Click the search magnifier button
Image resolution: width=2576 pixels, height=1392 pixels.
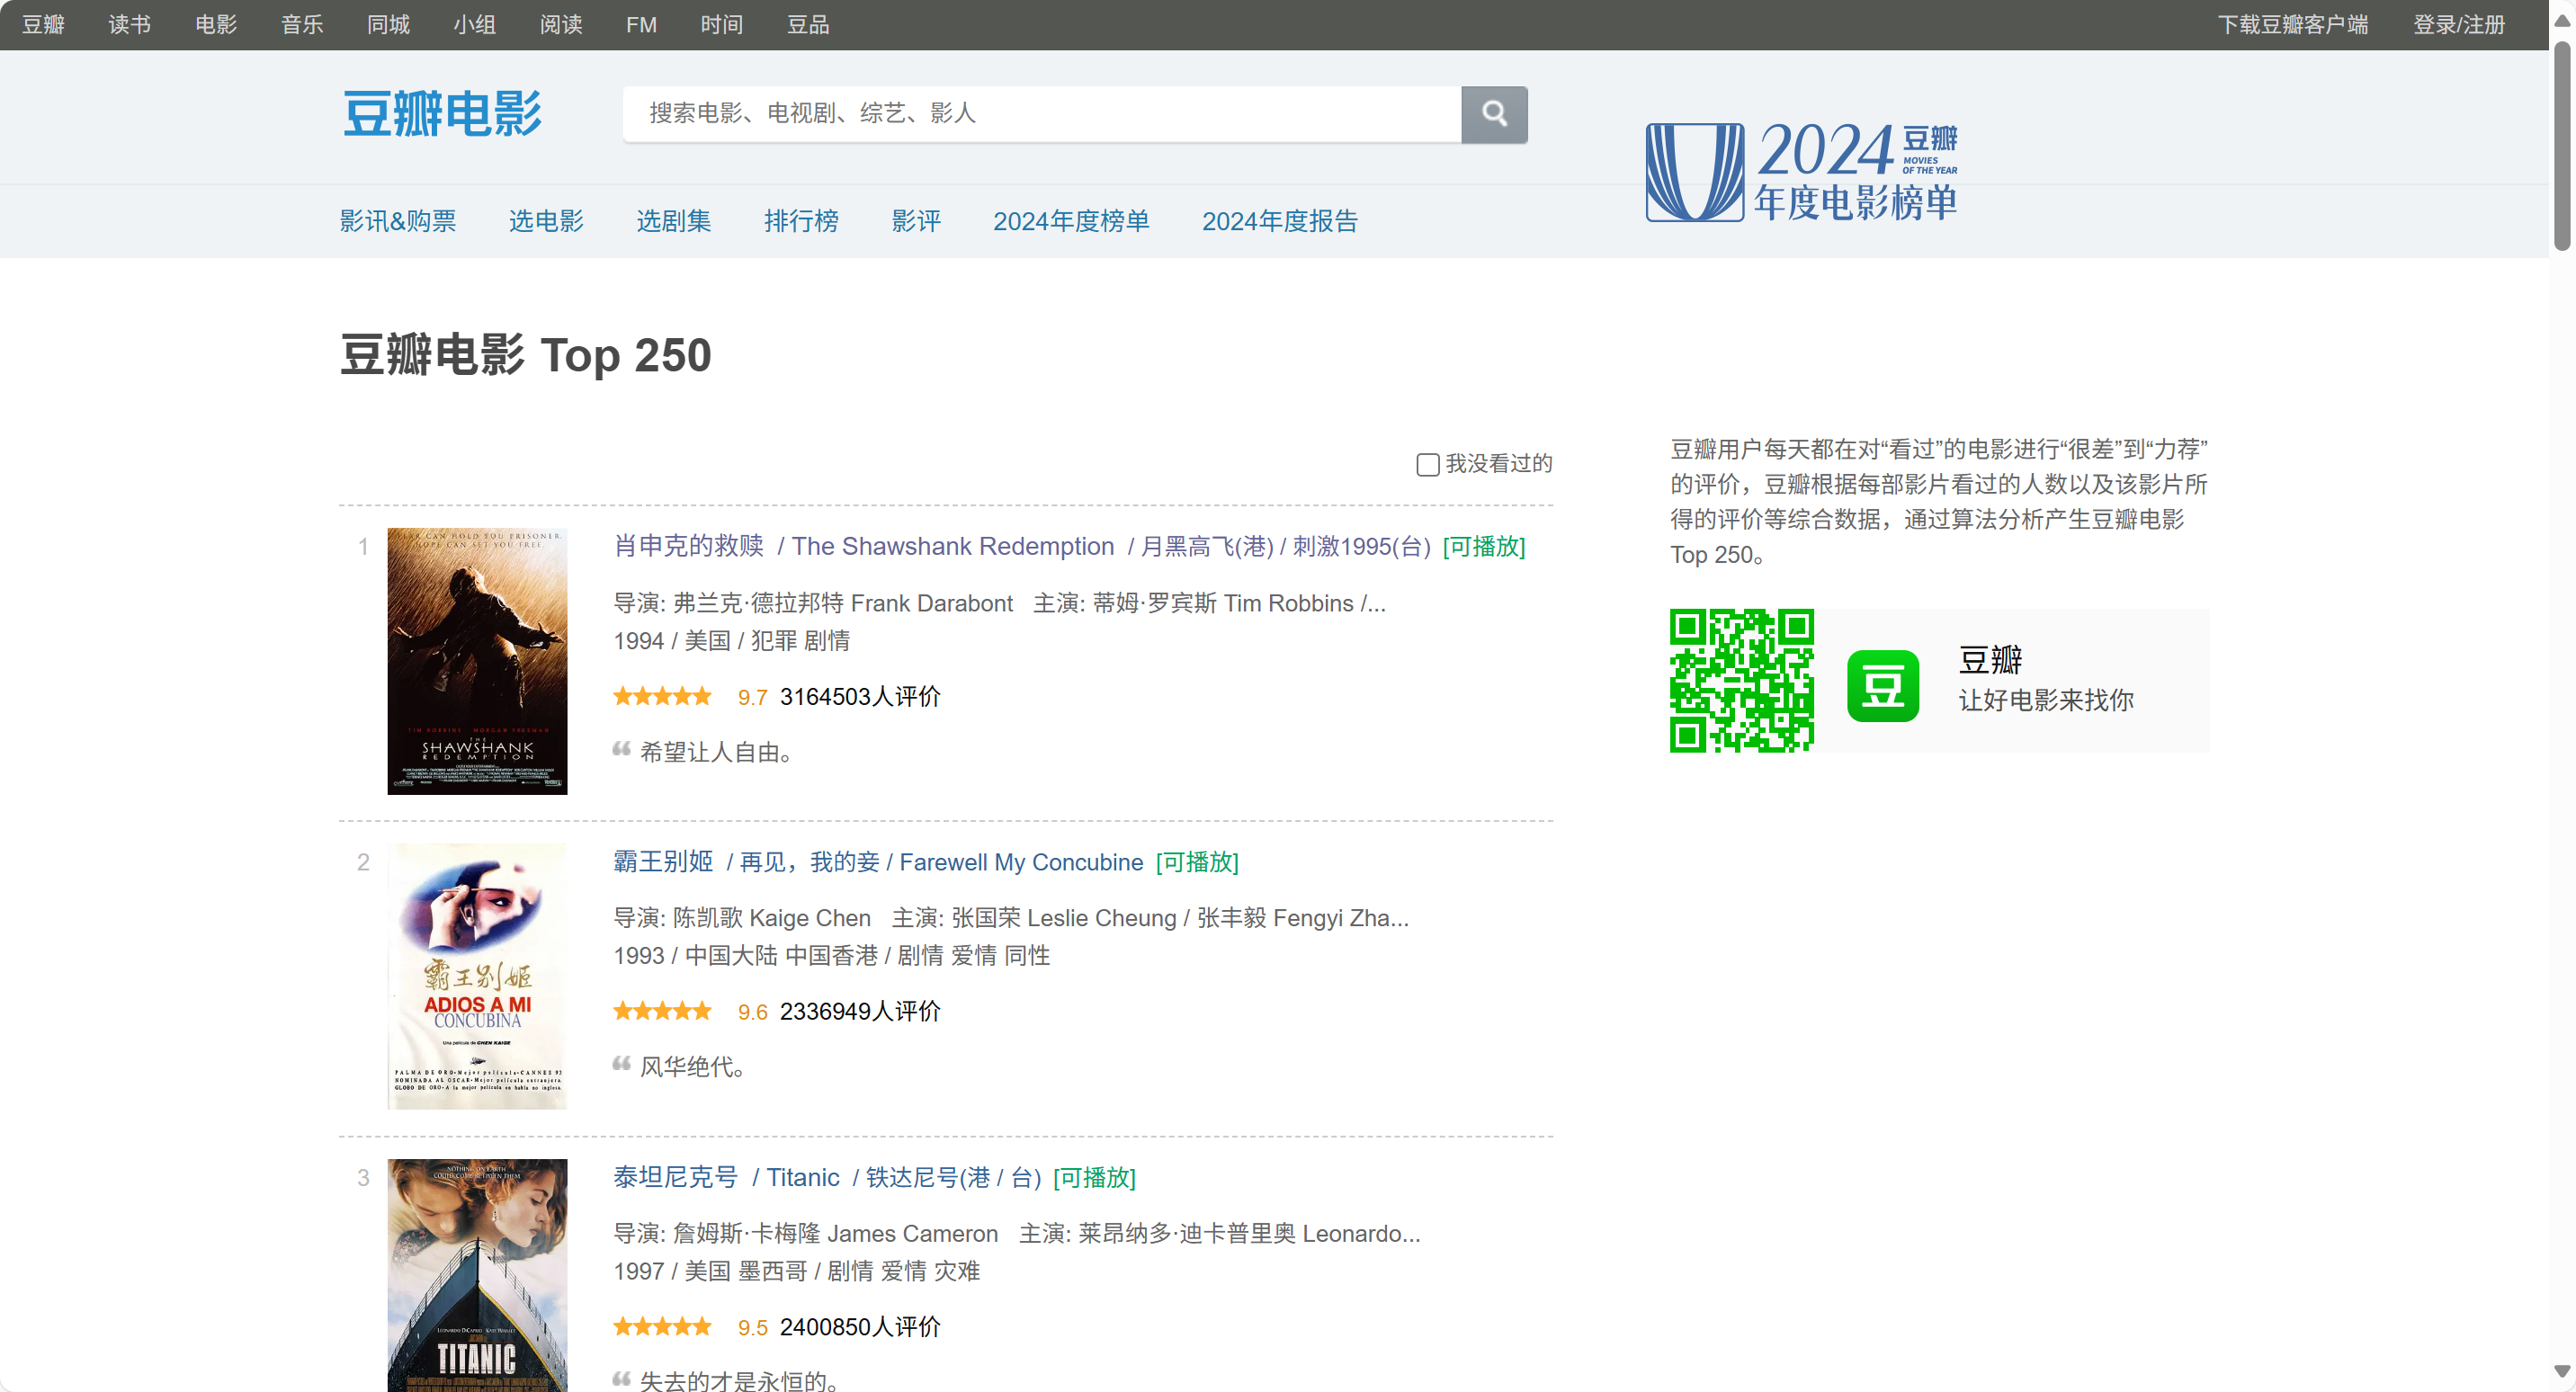click(x=1493, y=114)
